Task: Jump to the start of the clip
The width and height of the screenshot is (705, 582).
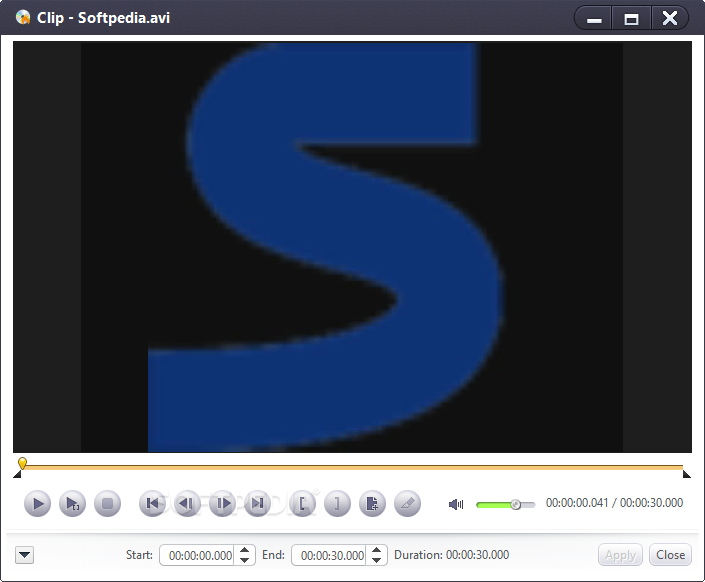Action: [x=153, y=503]
